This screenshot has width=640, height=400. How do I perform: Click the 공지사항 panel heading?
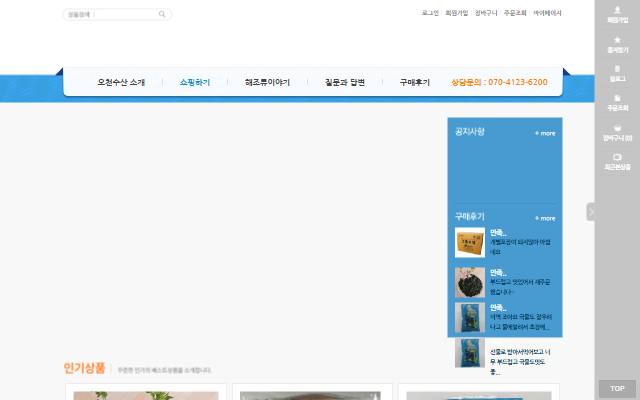(x=470, y=131)
